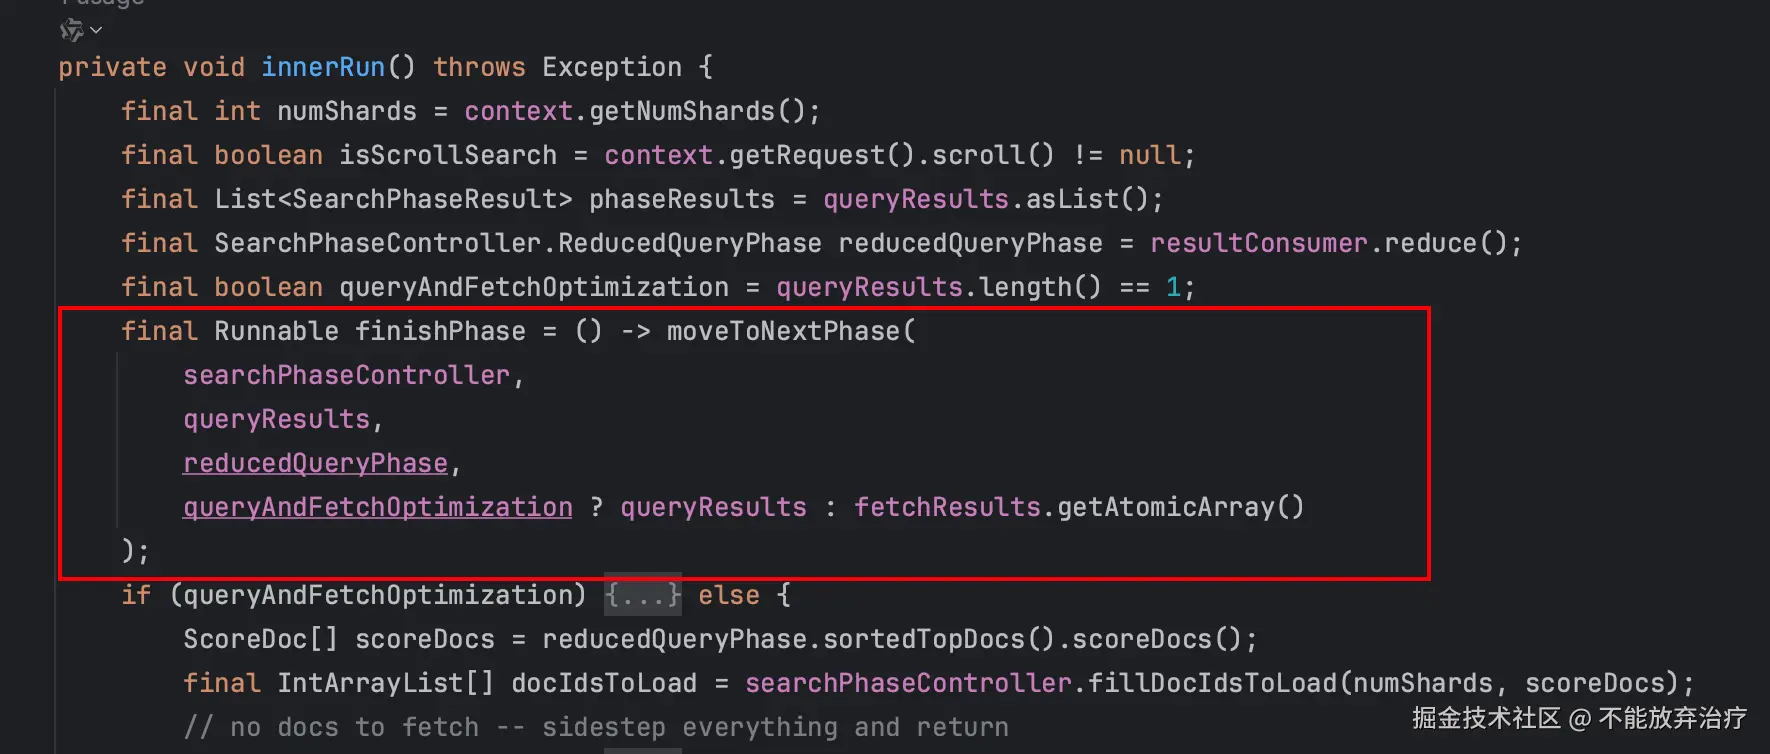Click resultConsumer in the reduce() line
Viewport: 1770px width, 754px height.
click(x=1259, y=243)
